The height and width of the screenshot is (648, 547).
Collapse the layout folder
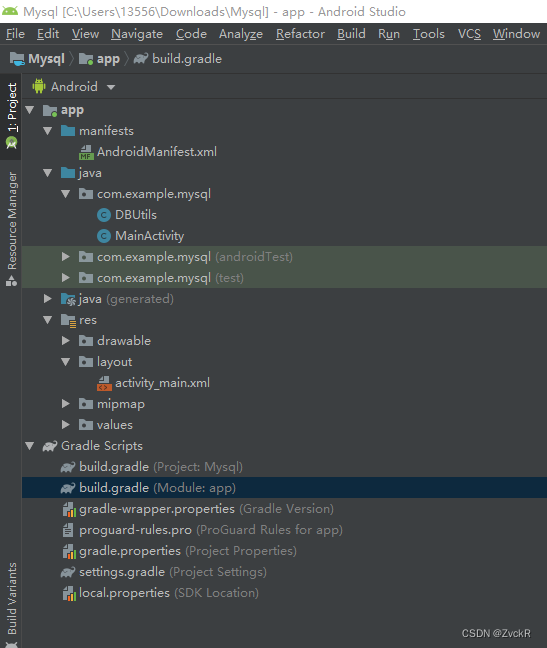(x=66, y=362)
